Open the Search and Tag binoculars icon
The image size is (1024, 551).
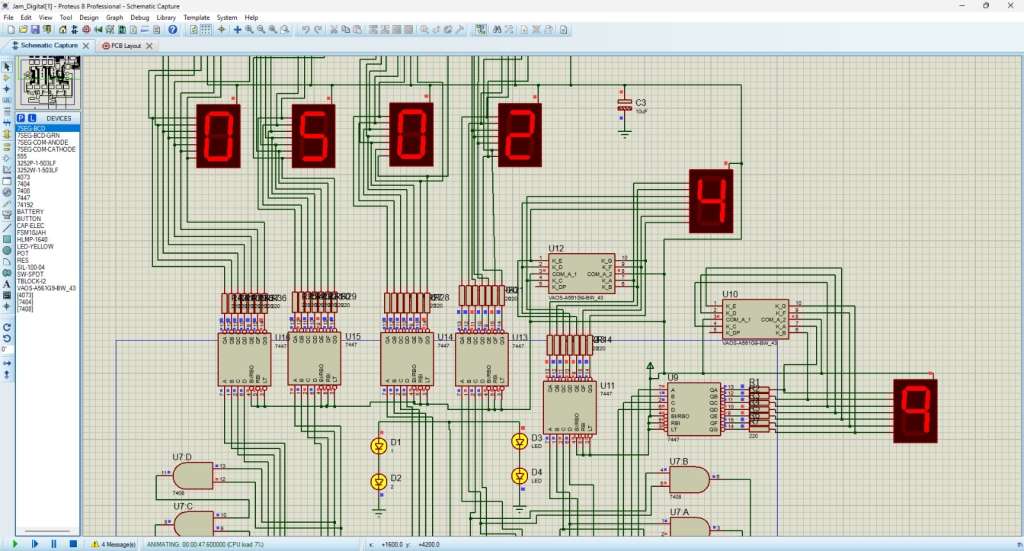[x=496, y=29]
